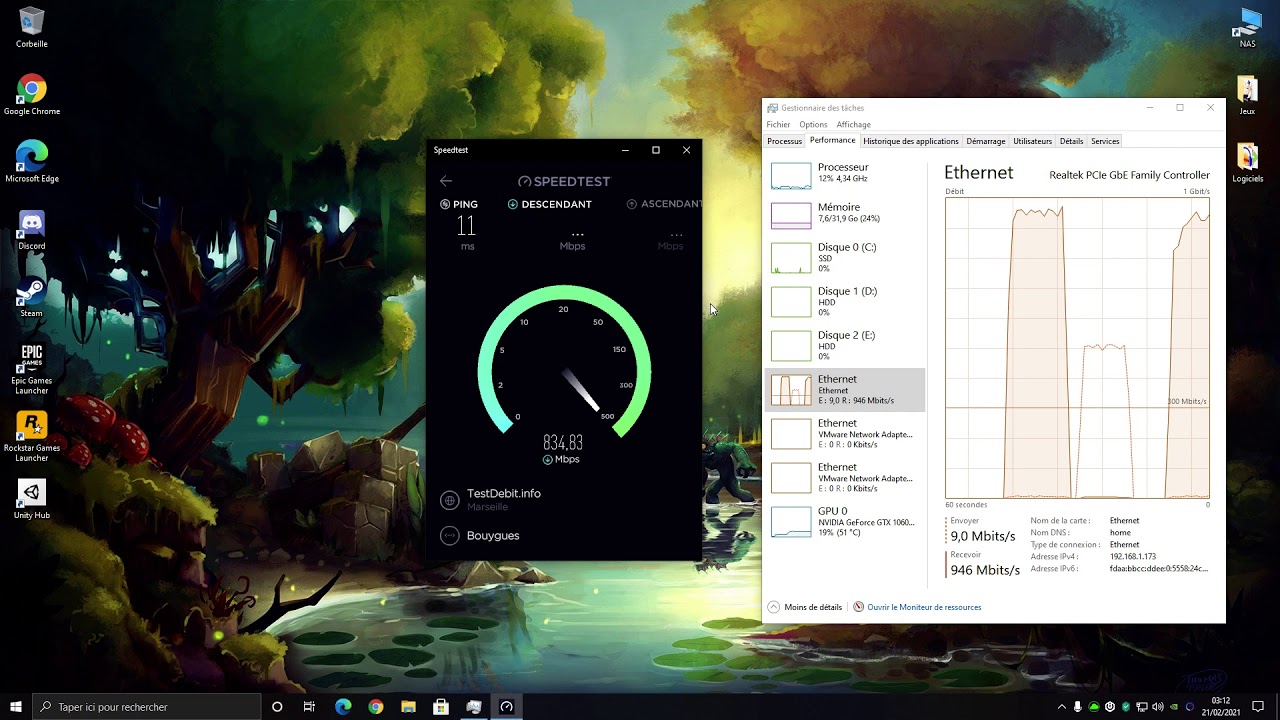This screenshot has width=1280, height=720.
Task: Select the Rockstar Games Launcher icon
Action: (x=32, y=437)
